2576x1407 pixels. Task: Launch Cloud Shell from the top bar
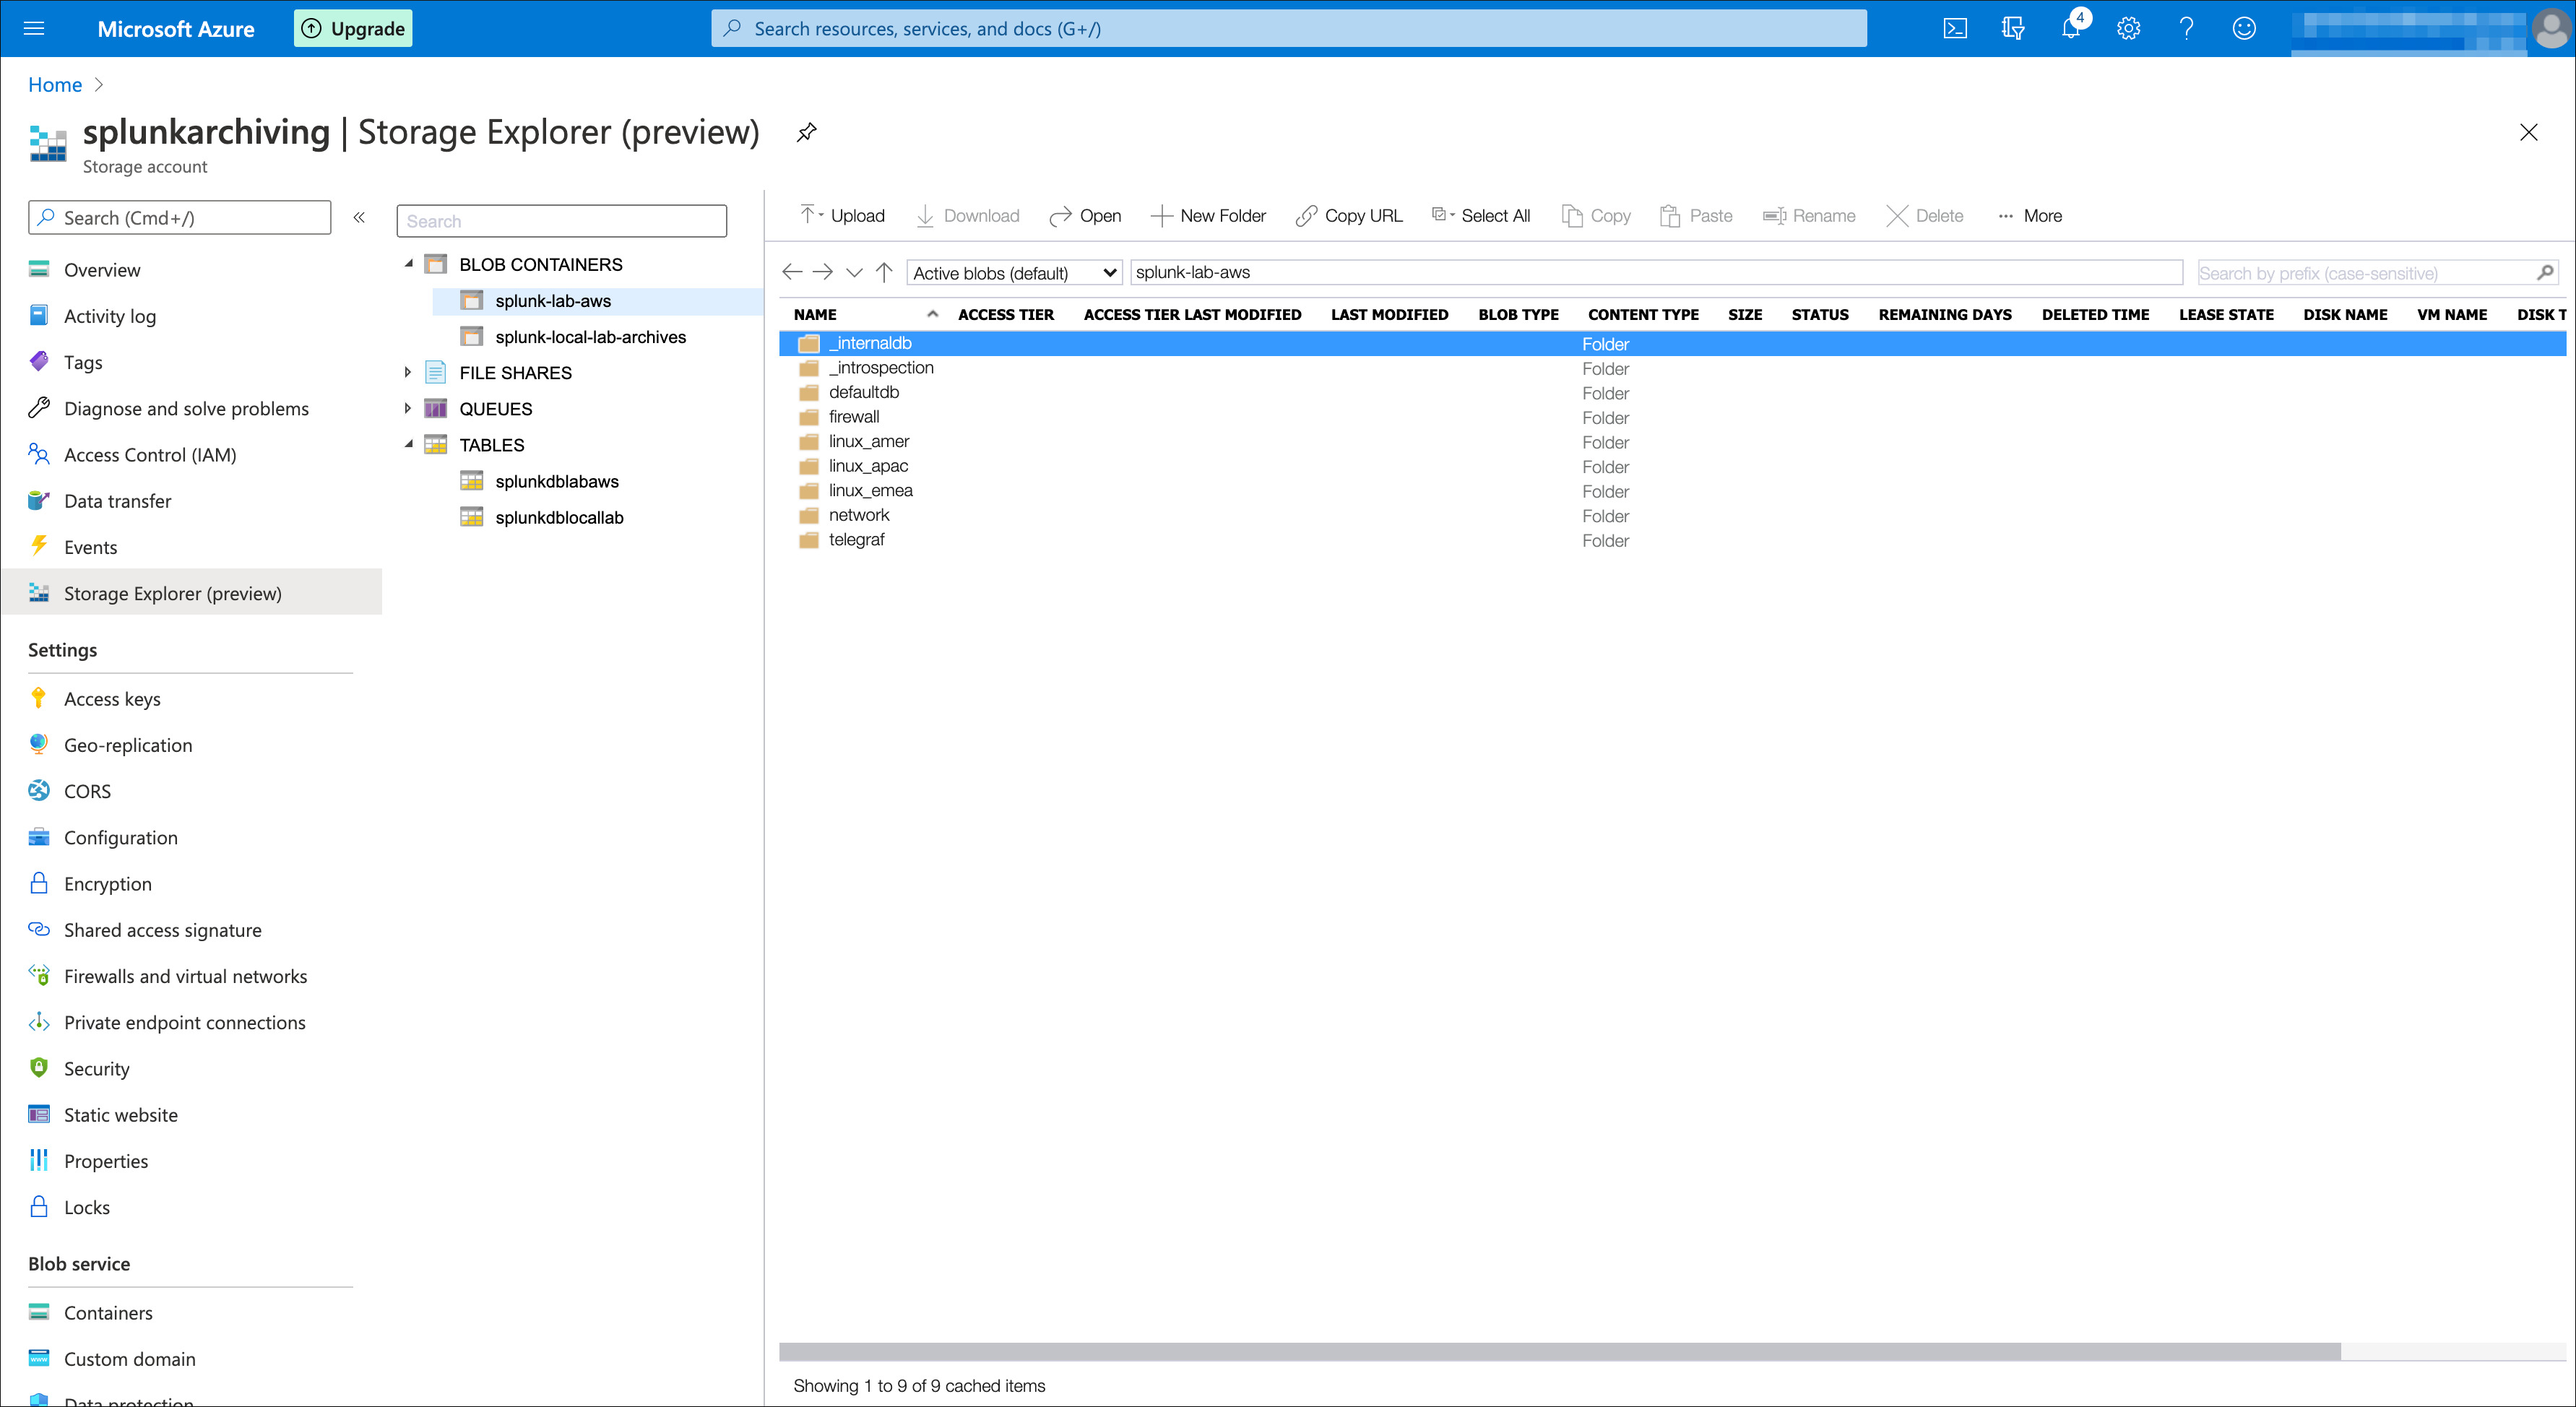pyautogui.click(x=1955, y=28)
